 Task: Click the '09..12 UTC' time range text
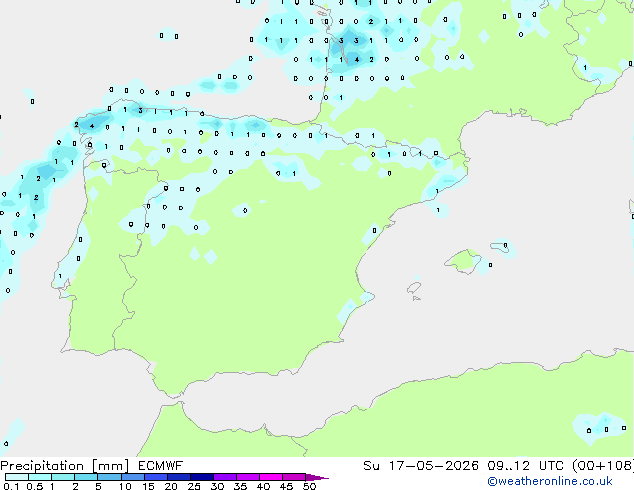(x=525, y=466)
